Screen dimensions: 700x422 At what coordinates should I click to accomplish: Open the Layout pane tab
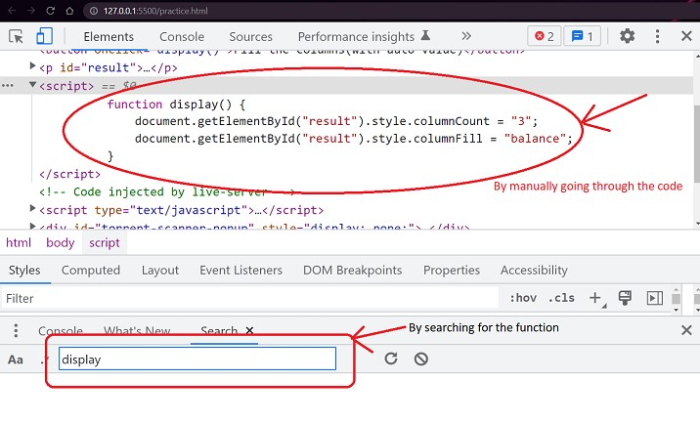click(160, 270)
